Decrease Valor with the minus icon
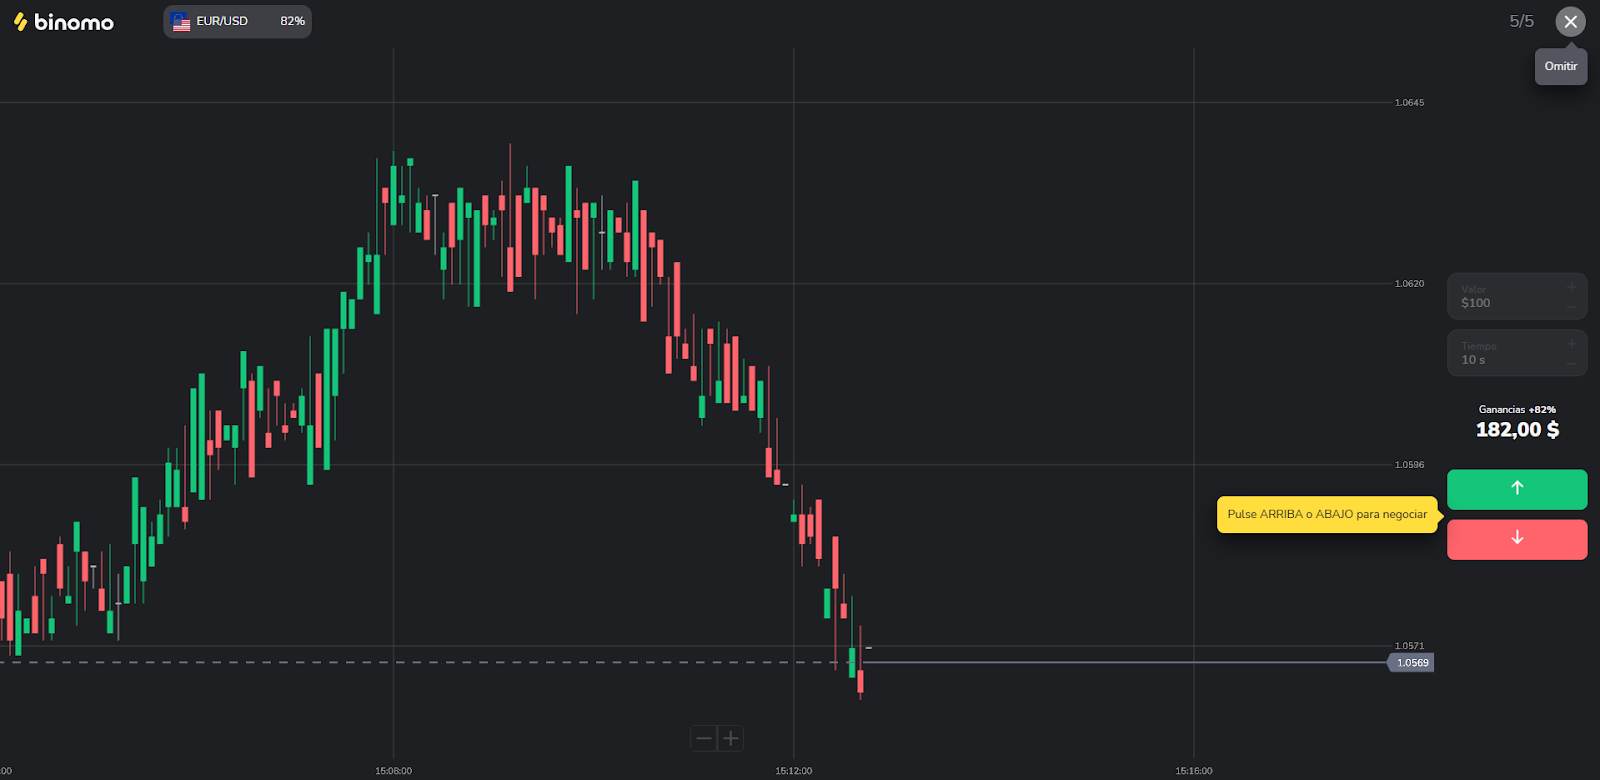This screenshot has width=1600, height=780. [x=1571, y=307]
